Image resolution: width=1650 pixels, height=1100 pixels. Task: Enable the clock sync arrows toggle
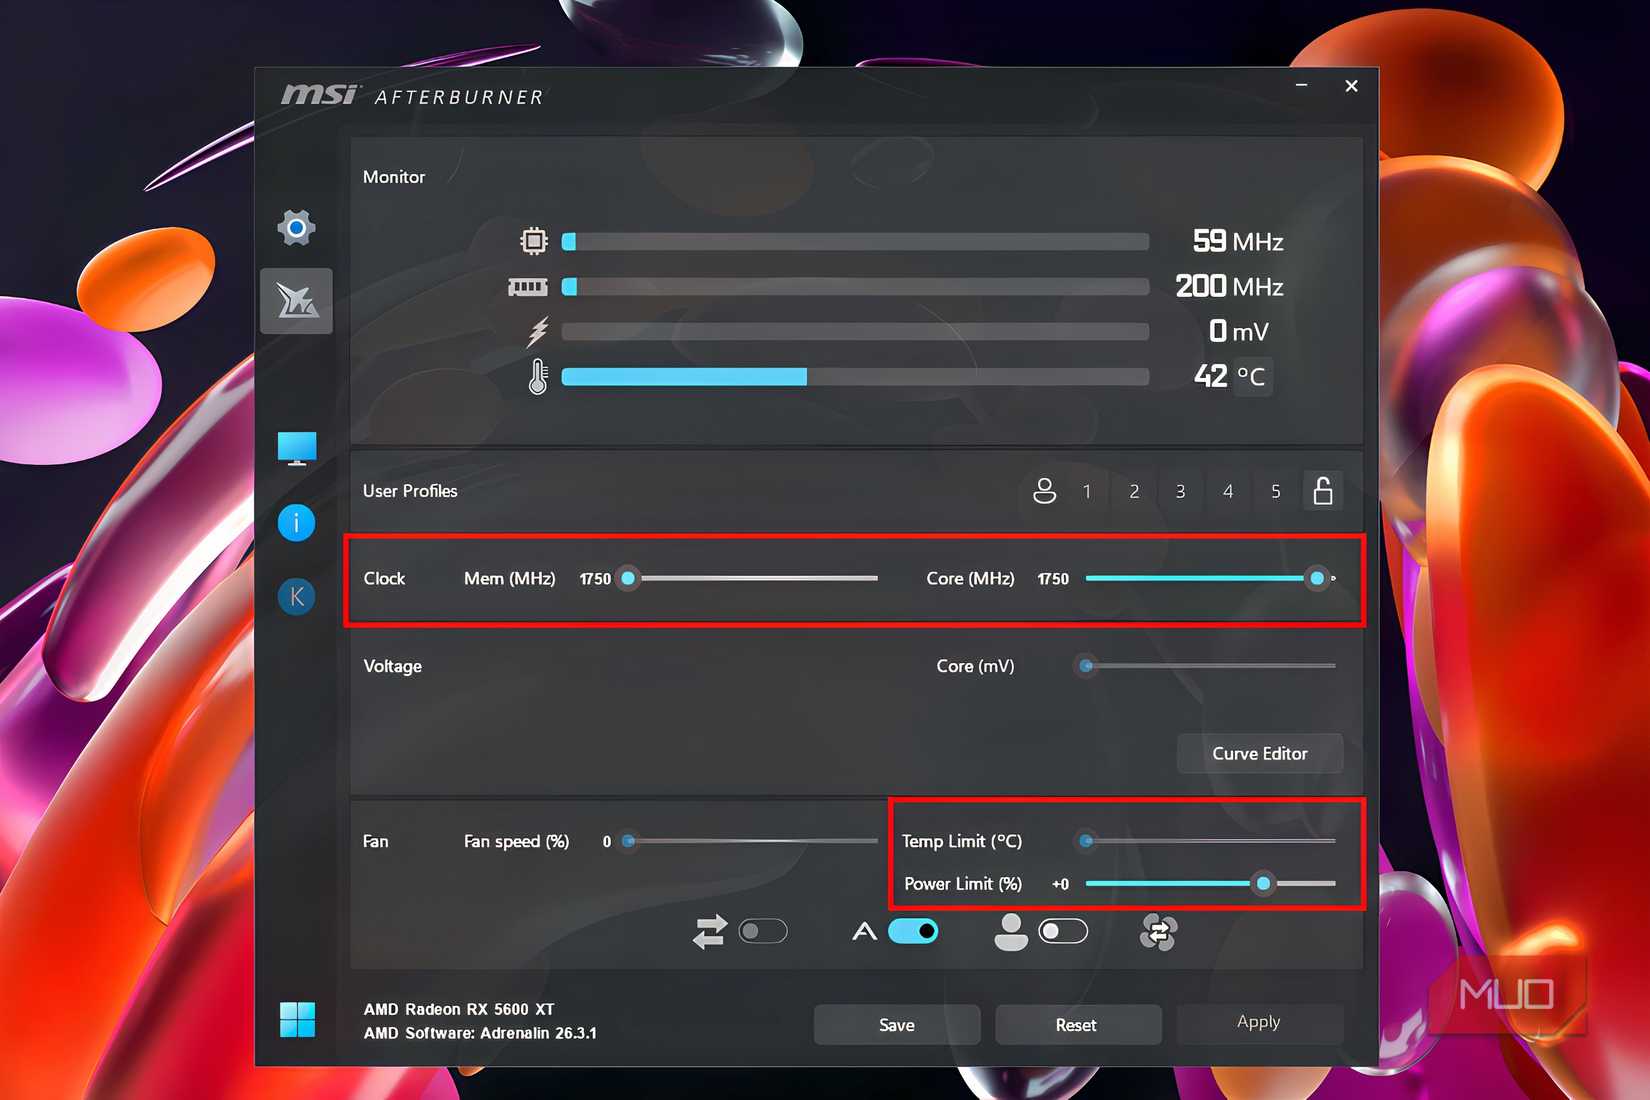[763, 931]
